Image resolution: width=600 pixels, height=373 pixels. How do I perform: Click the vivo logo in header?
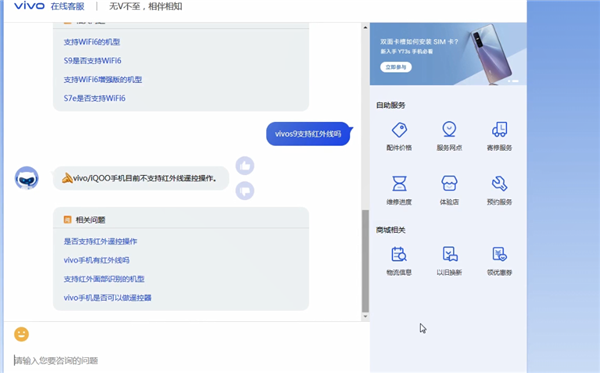click(29, 6)
